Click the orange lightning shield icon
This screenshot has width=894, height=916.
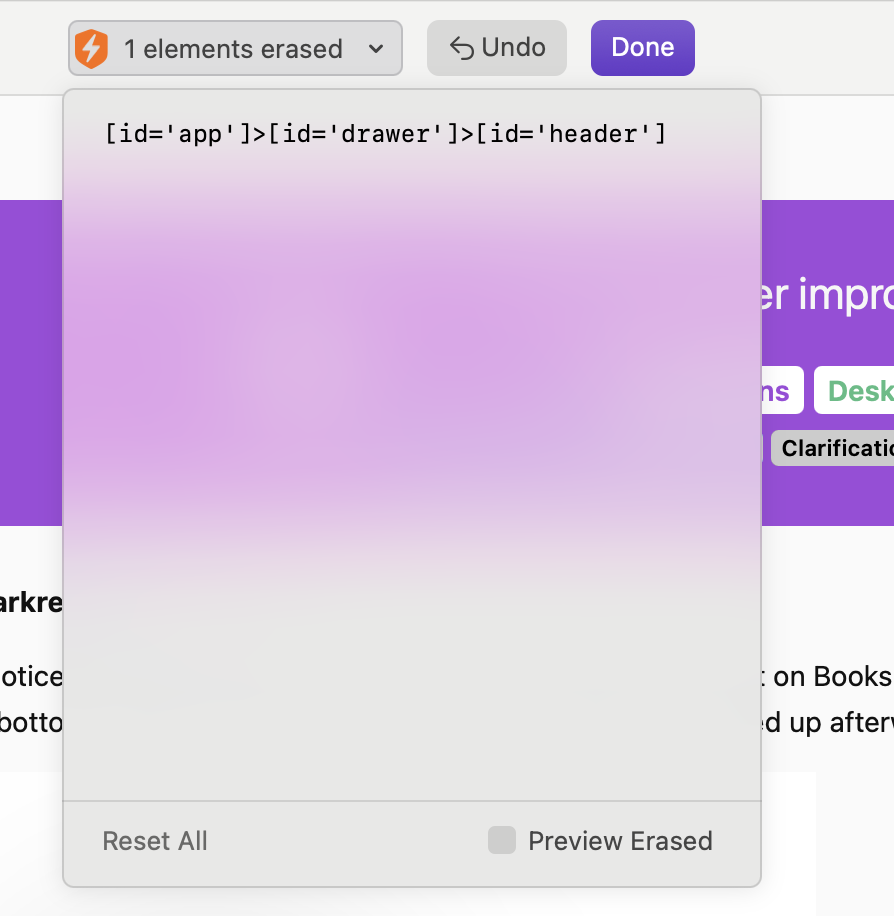[91, 48]
